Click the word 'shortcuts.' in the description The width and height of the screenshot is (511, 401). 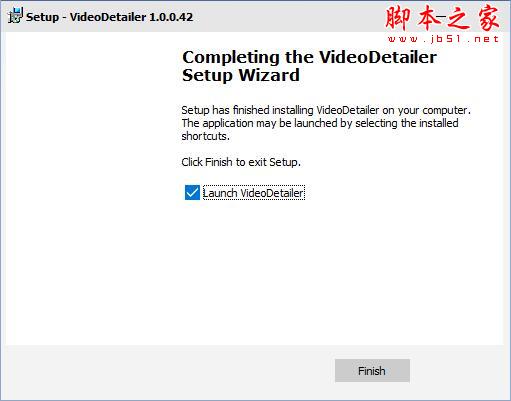[206, 136]
